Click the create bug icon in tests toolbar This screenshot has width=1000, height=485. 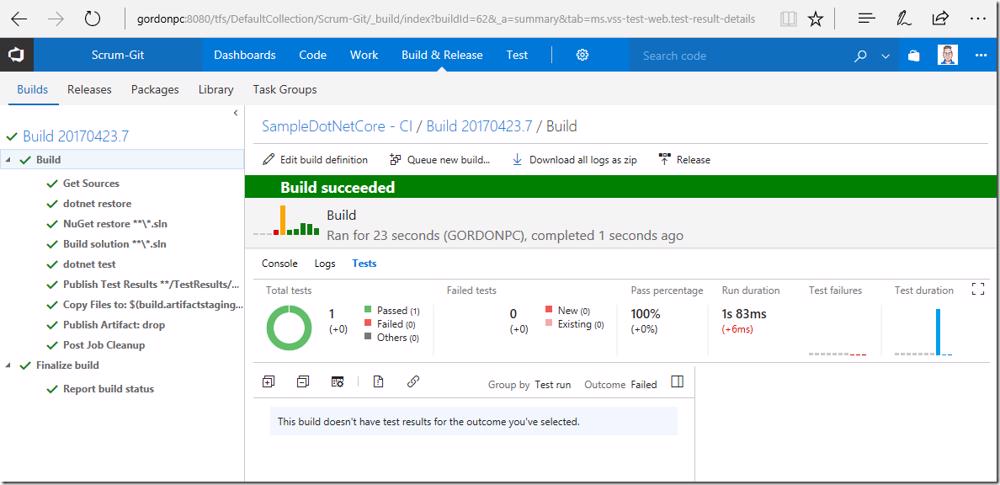(337, 382)
